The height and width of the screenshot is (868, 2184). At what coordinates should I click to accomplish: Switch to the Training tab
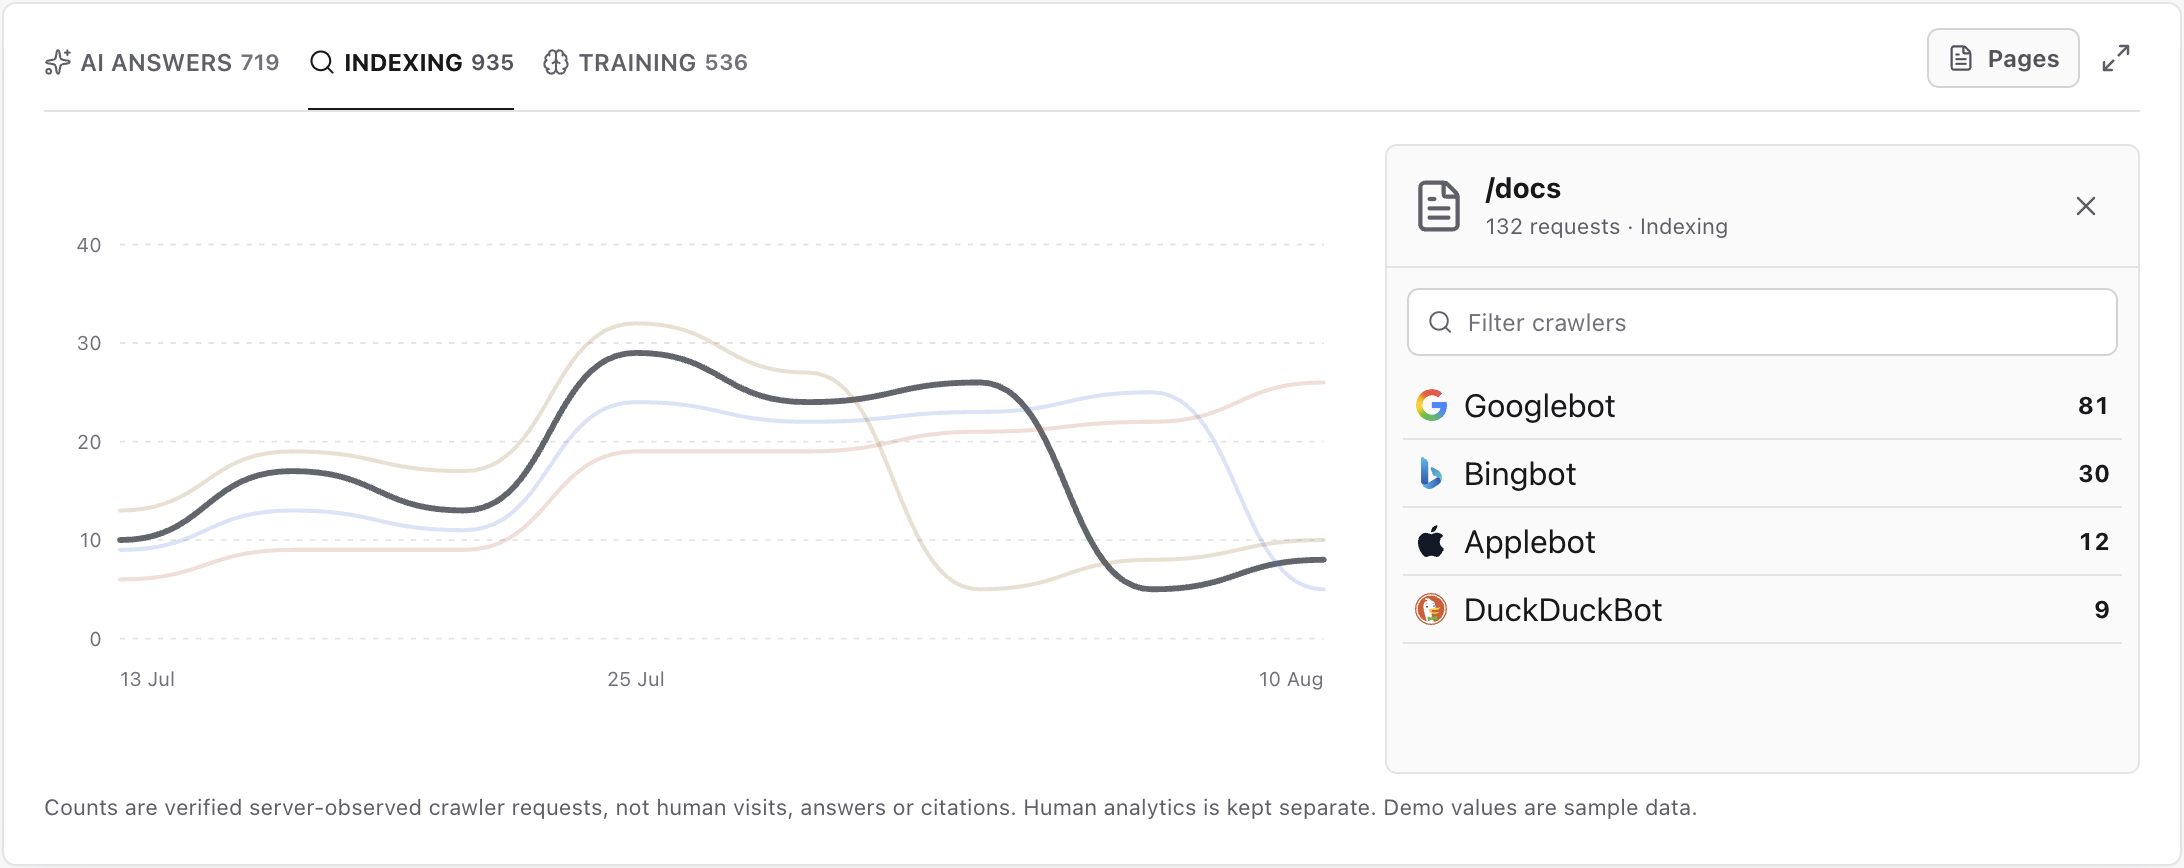point(645,62)
